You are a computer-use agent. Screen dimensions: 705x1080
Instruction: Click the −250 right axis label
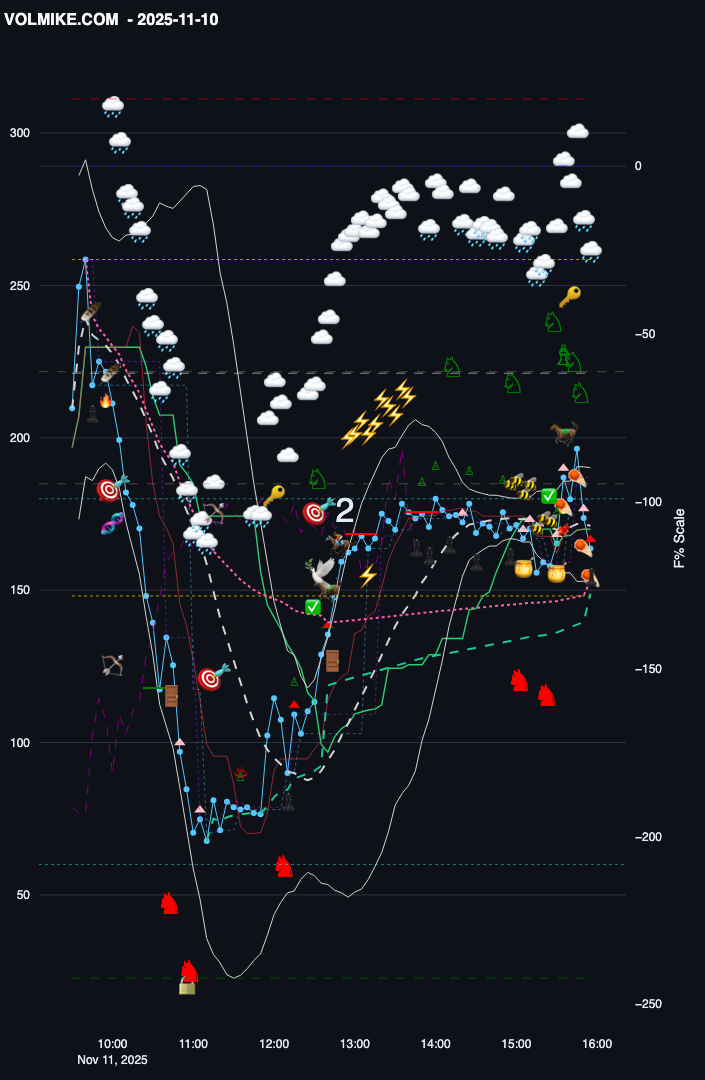tap(648, 1004)
